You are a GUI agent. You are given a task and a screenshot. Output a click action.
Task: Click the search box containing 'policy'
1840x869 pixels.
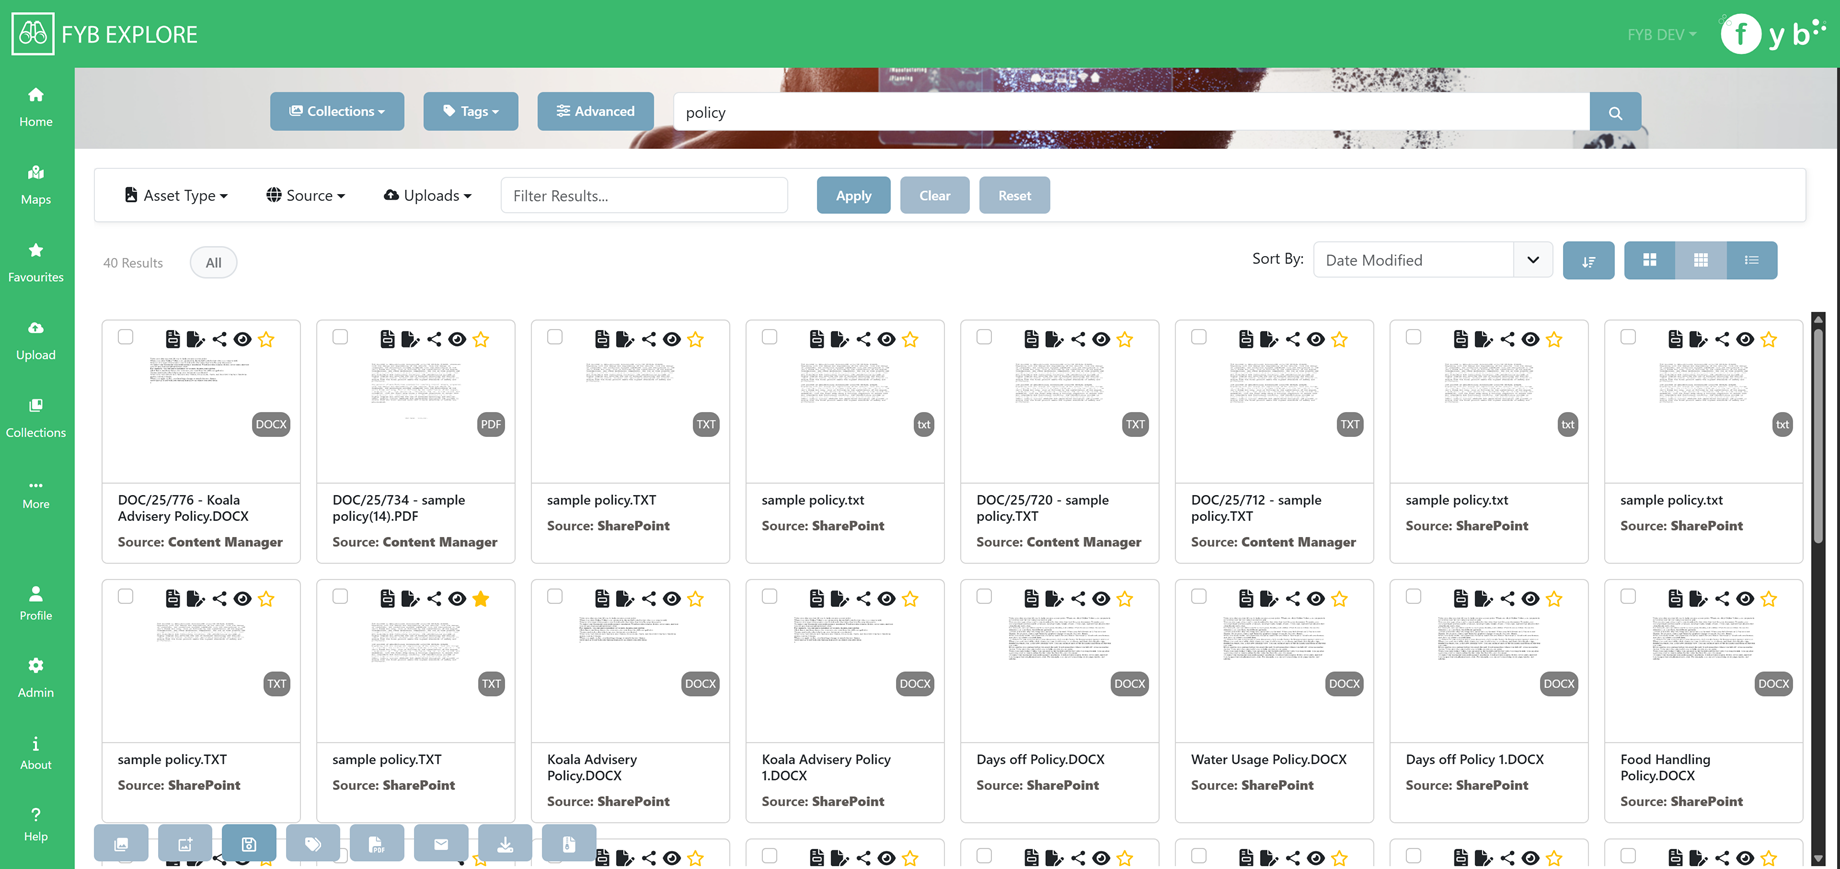(1131, 112)
